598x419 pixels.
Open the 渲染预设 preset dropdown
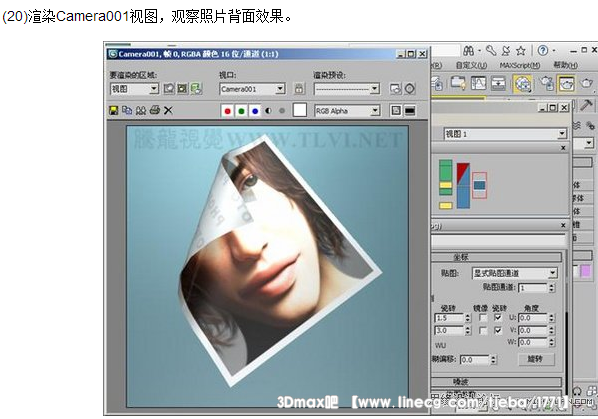click(347, 89)
